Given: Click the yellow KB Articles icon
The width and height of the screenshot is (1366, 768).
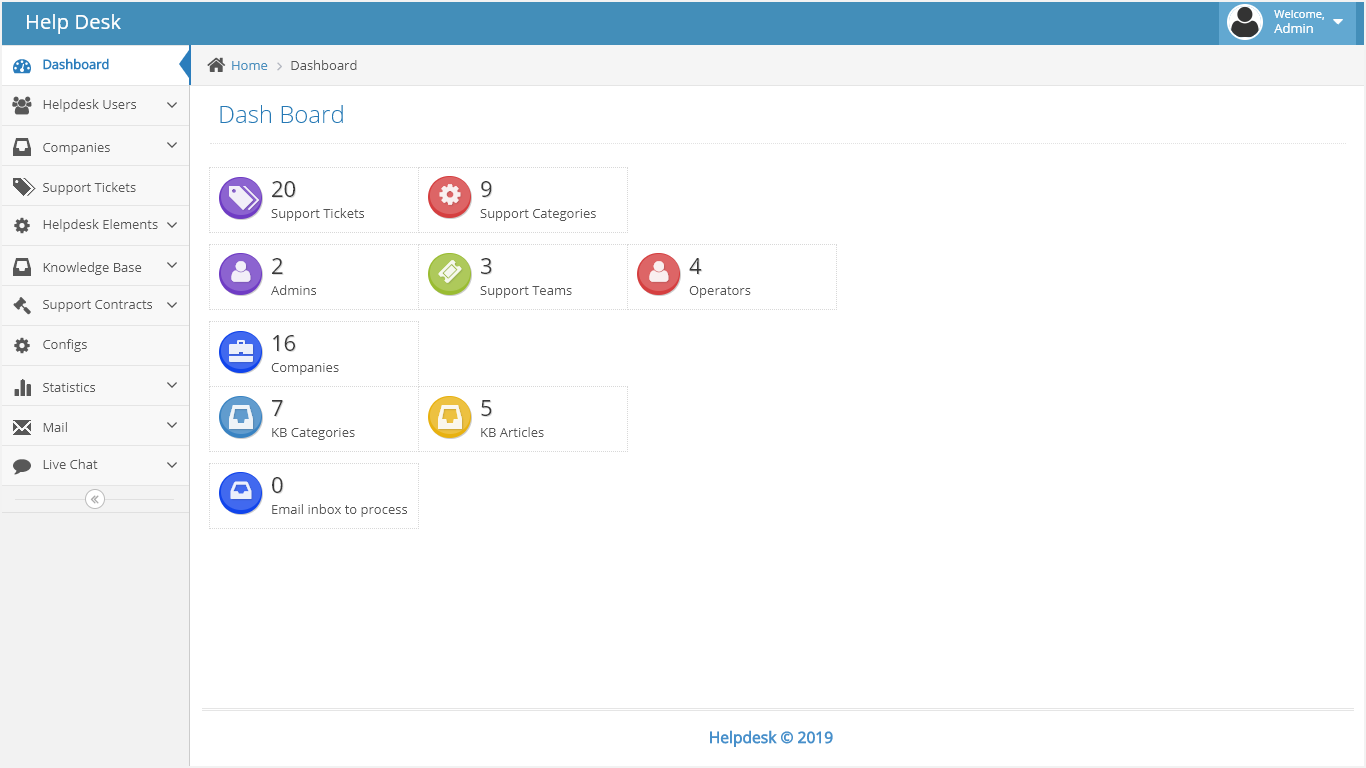Looking at the screenshot, I should (x=449, y=417).
